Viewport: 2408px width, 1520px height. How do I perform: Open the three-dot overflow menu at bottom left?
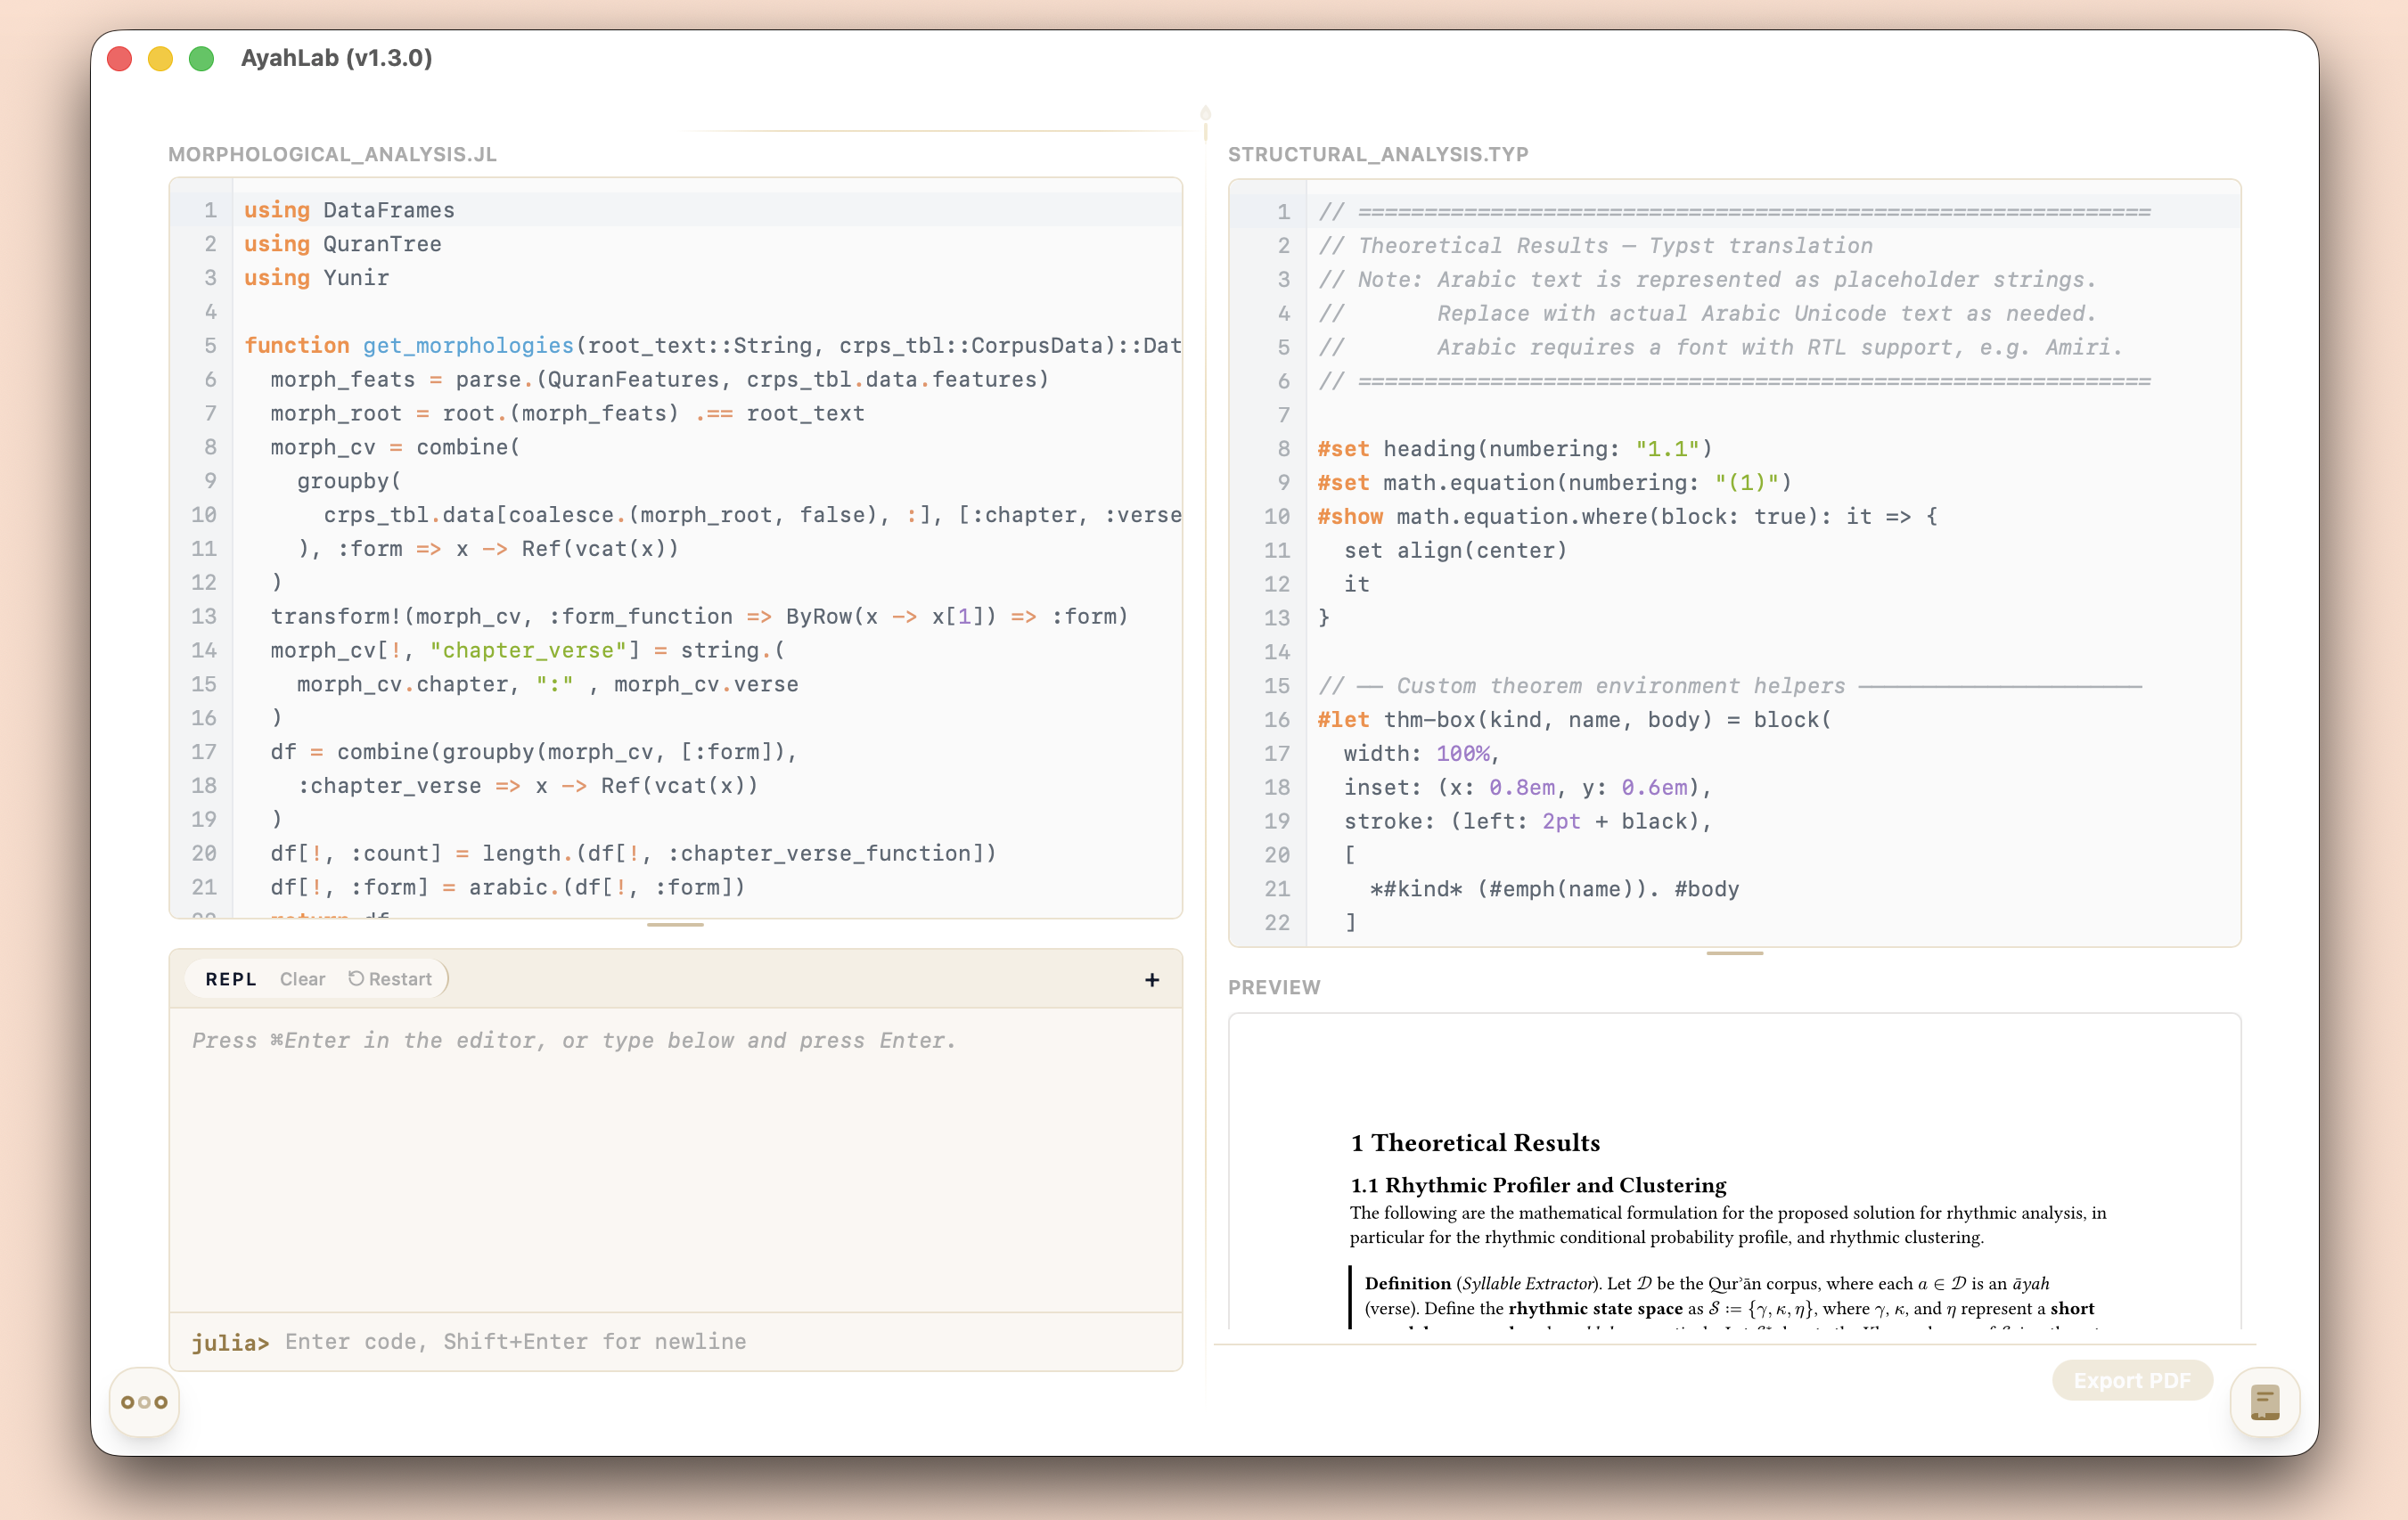[143, 1402]
